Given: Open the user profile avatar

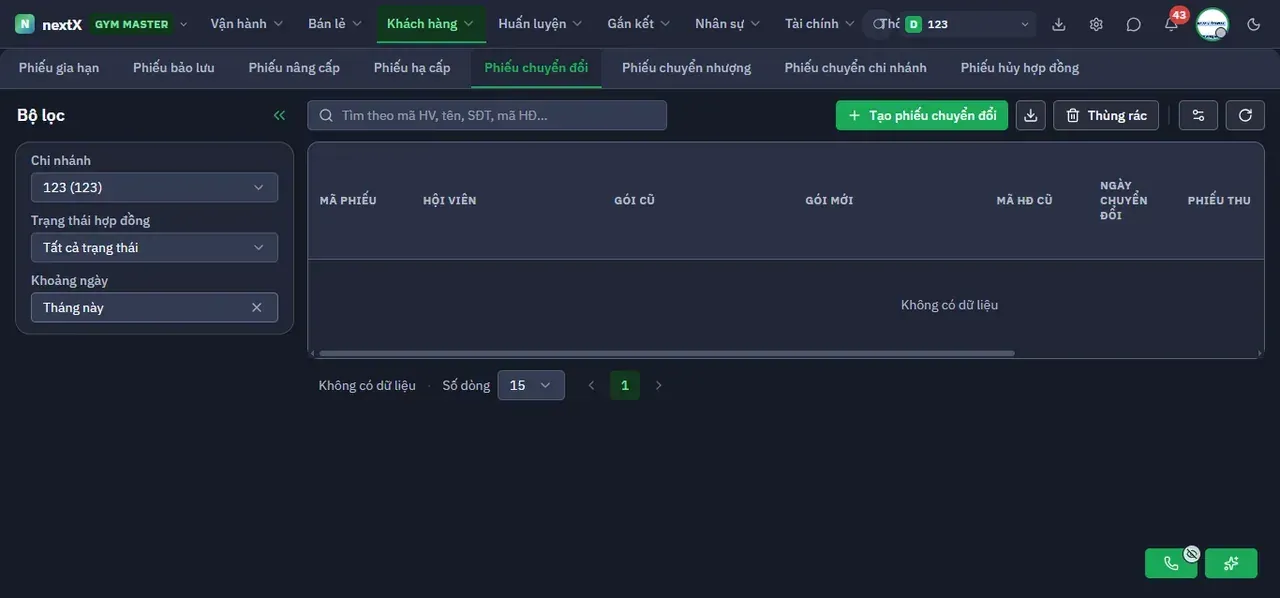Looking at the screenshot, I should 1212,24.
